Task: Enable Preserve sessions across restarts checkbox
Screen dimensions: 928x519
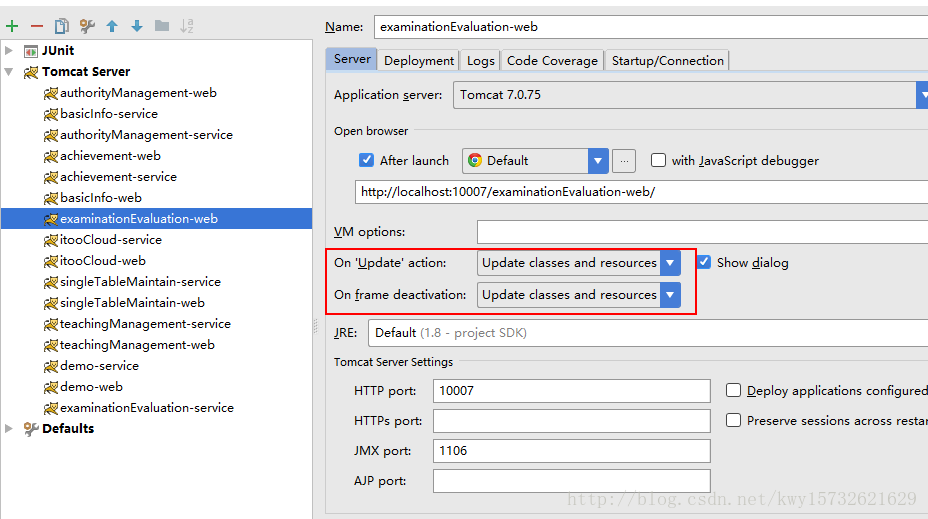Action: pyautogui.click(x=733, y=420)
